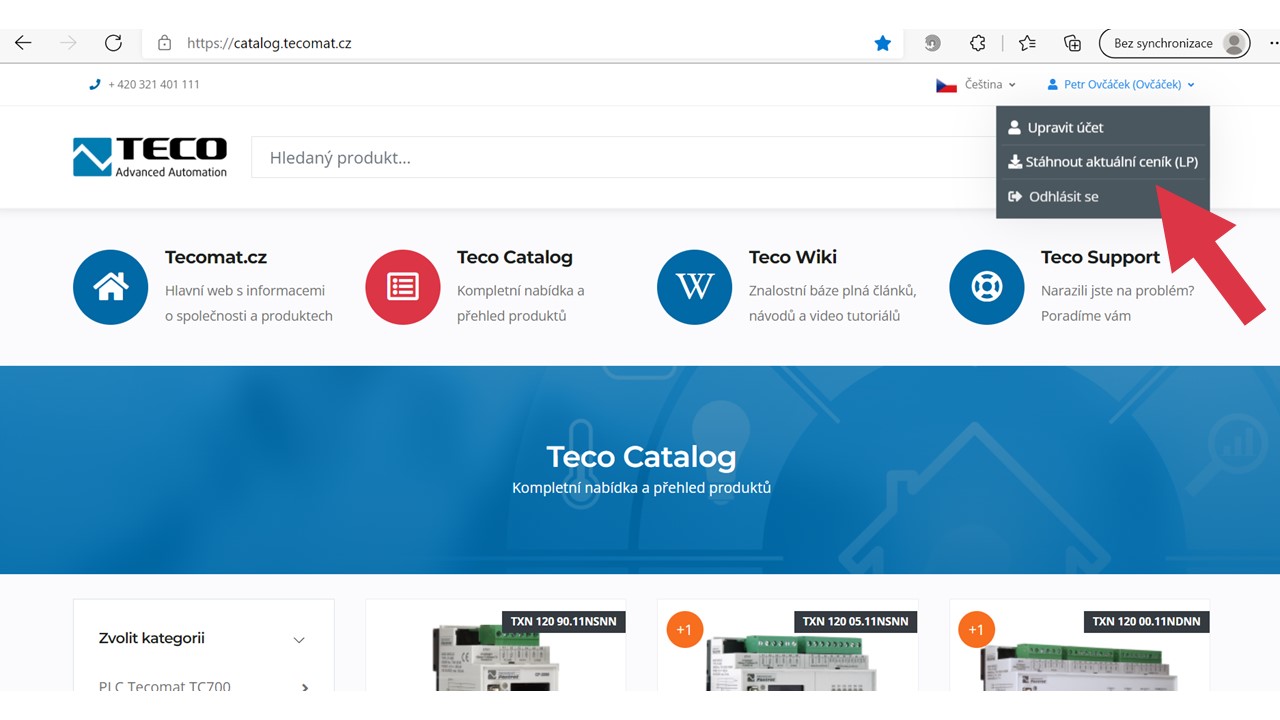The height and width of the screenshot is (720, 1280).
Task: Open the browser Collections icon
Action: point(1072,43)
